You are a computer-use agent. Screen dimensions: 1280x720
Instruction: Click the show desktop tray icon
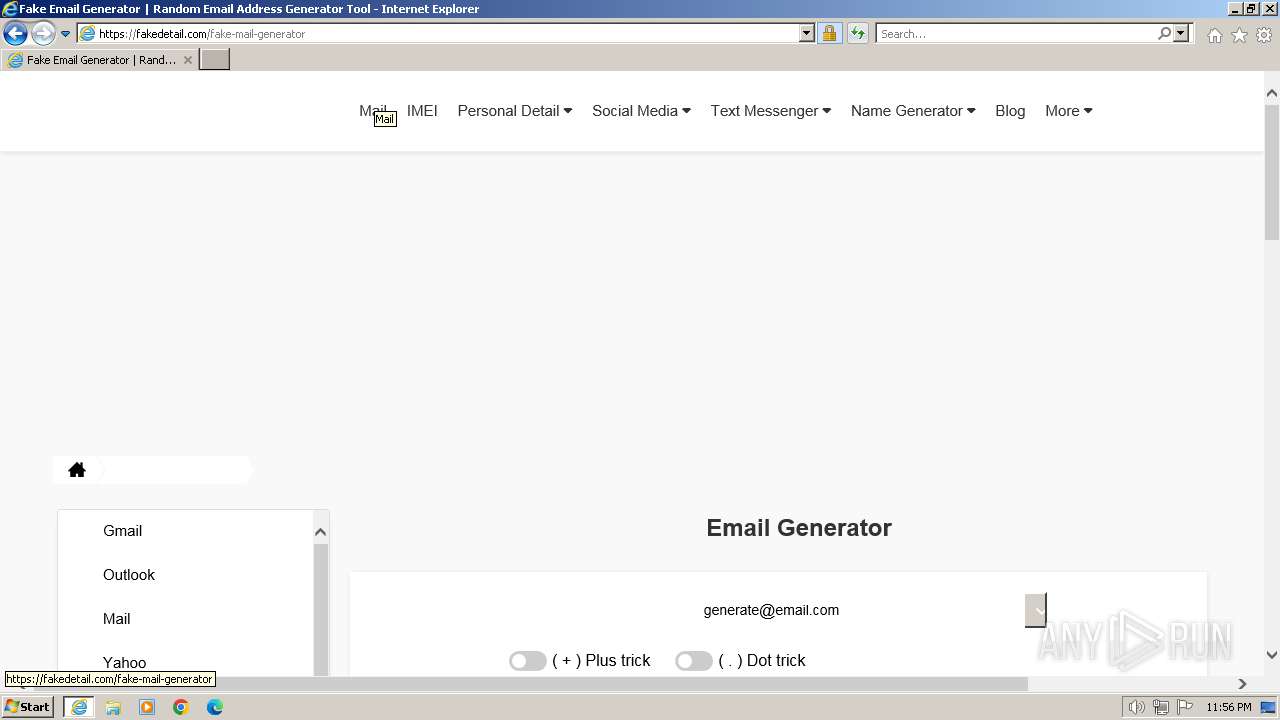point(1268,707)
